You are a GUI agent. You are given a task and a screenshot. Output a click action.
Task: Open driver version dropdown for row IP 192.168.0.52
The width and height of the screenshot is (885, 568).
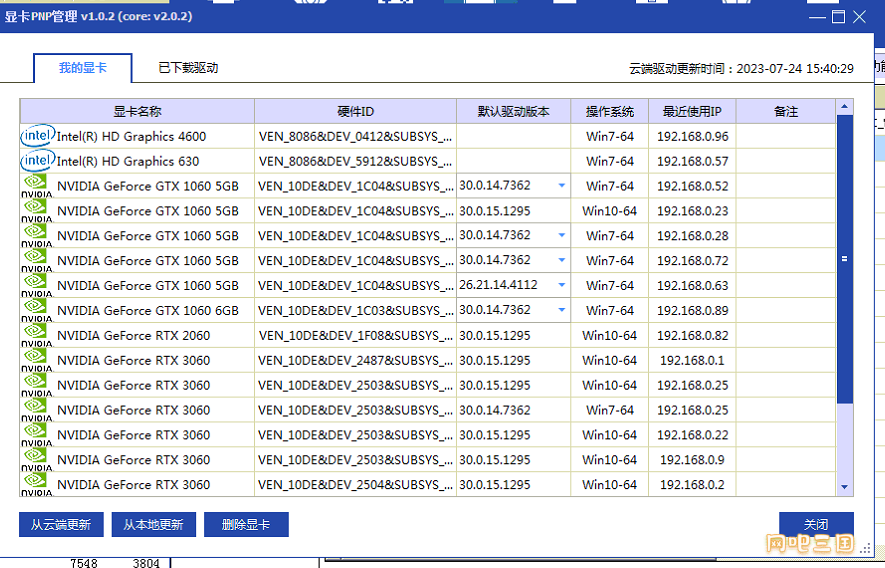(562, 186)
